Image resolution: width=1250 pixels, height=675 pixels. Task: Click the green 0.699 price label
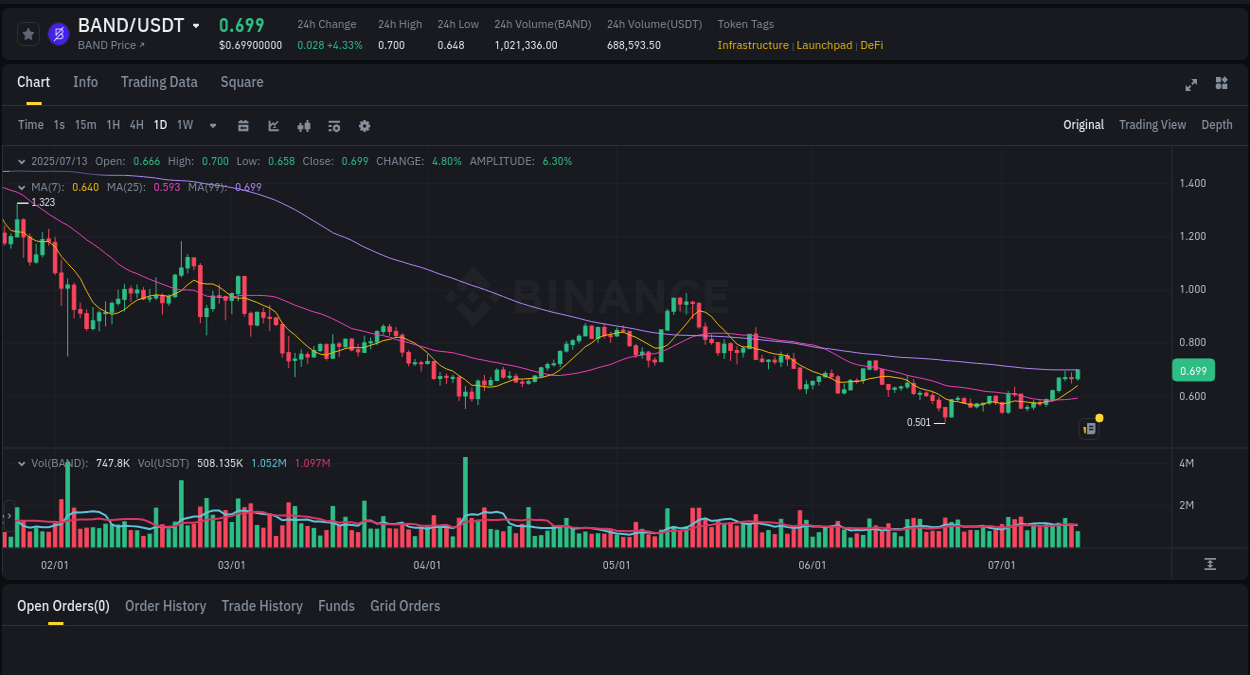(1193, 370)
